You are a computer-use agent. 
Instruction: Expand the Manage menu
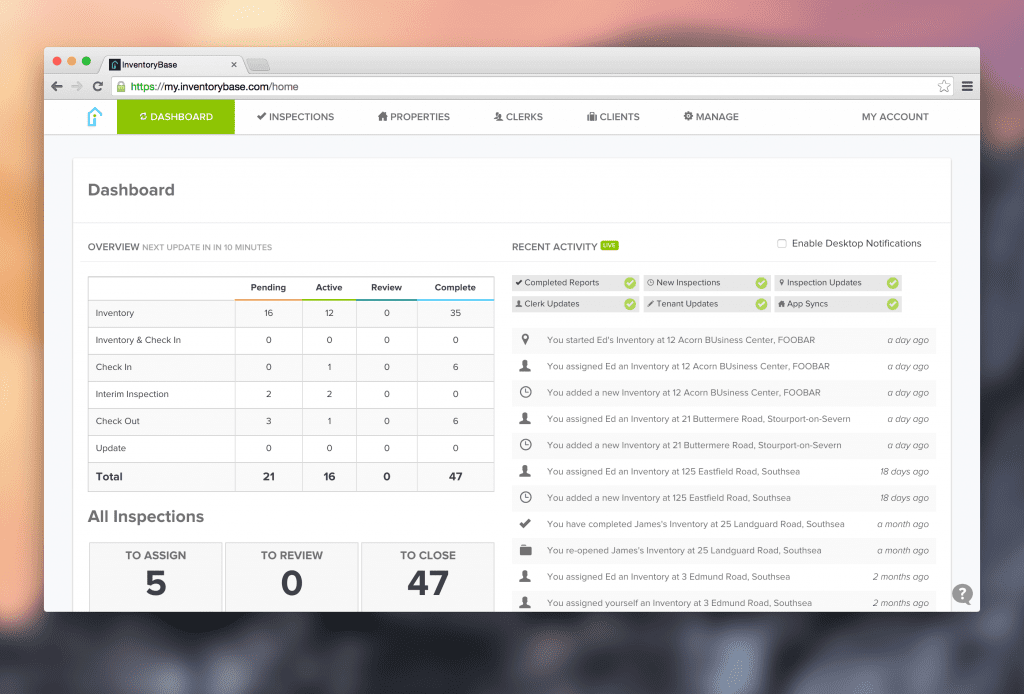coord(711,117)
